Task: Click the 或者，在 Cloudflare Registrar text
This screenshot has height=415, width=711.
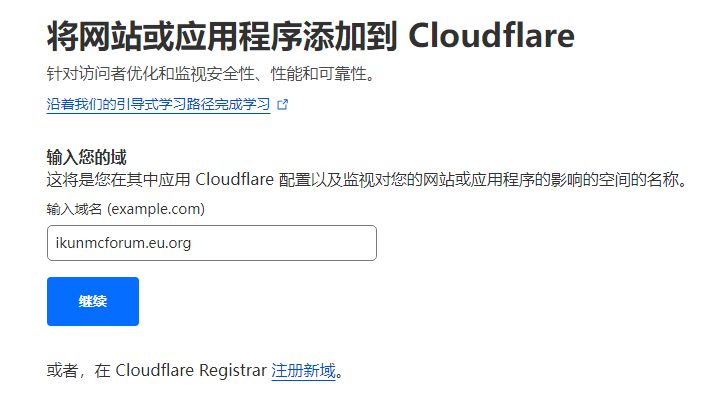Action: pyautogui.click(x=157, y=371)
